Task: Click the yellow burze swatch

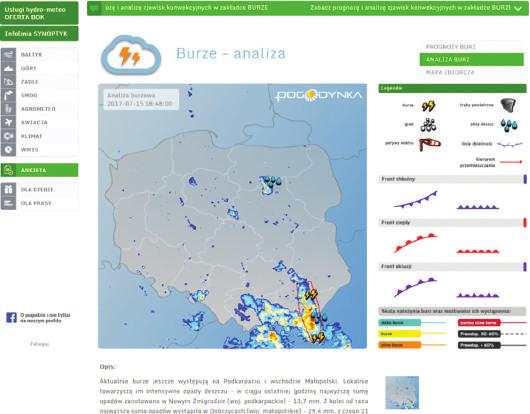Action: point(399,334)
